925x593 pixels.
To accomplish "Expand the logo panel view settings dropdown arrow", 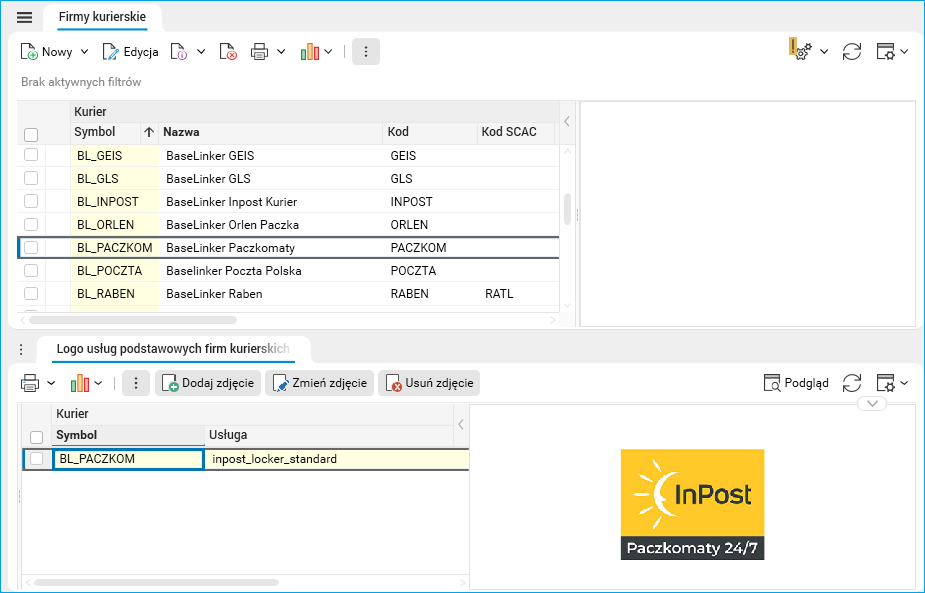I will 904,383.
